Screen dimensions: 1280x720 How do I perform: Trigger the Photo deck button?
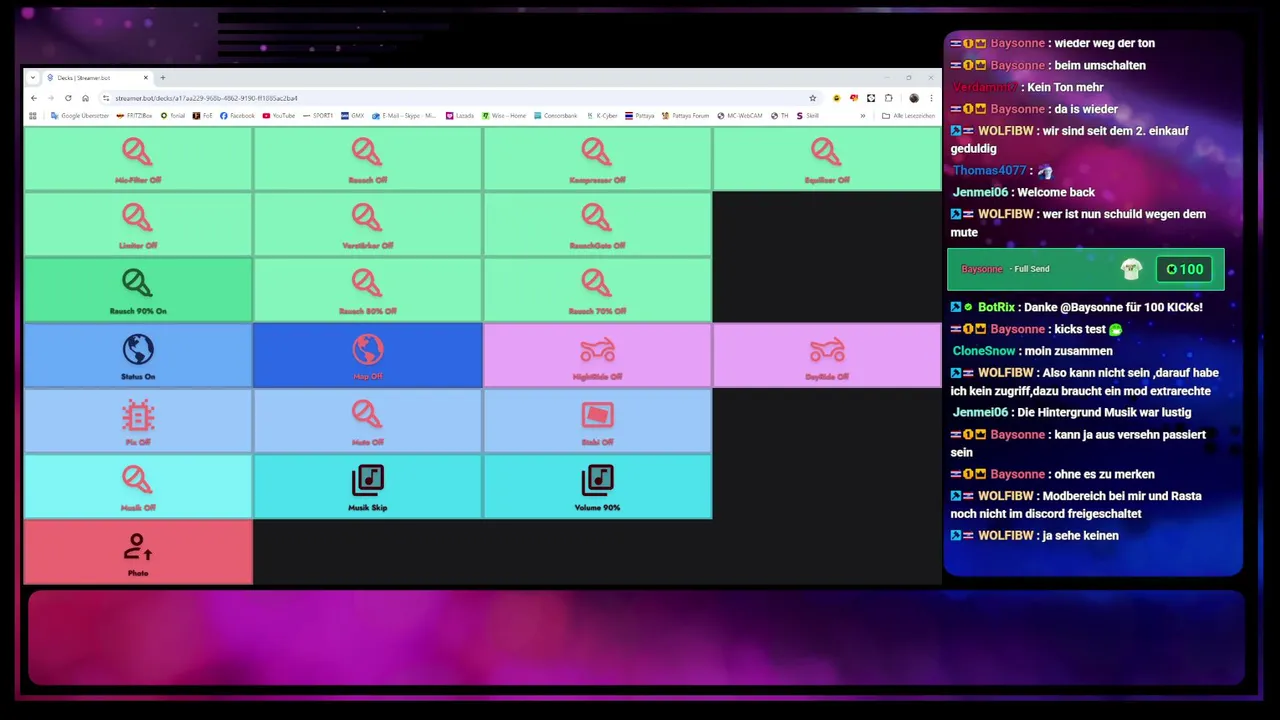coord(138,552)
